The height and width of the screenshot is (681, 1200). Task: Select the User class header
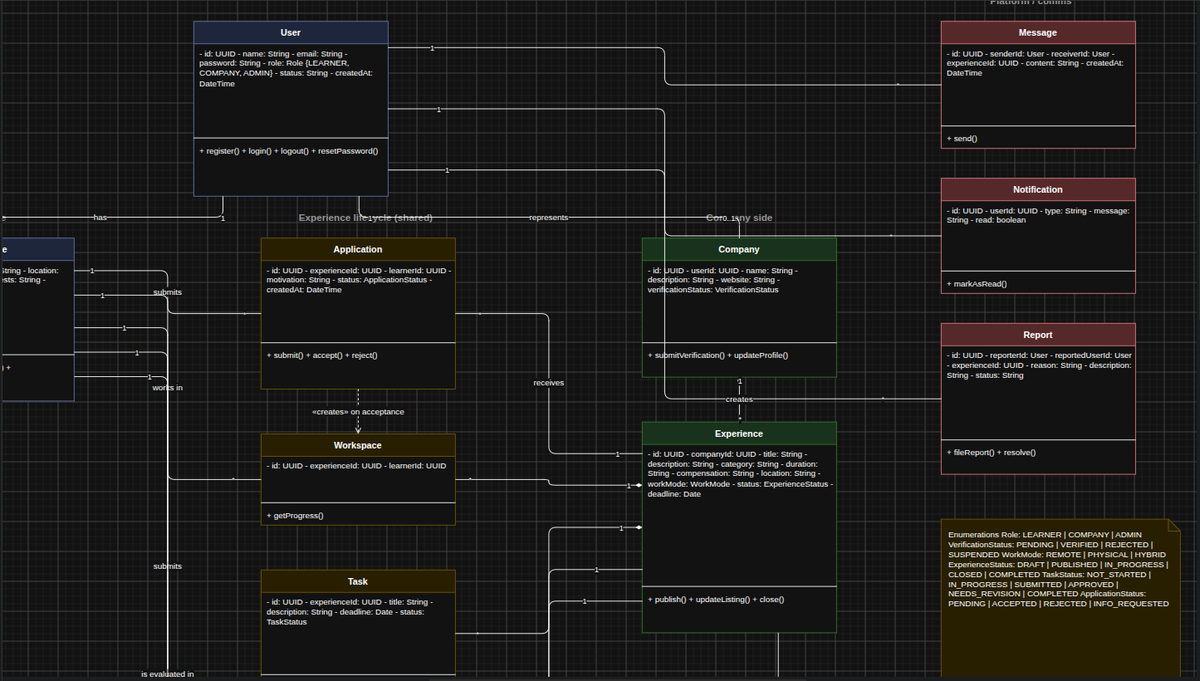pyautogui.click(x=290, y=33)
